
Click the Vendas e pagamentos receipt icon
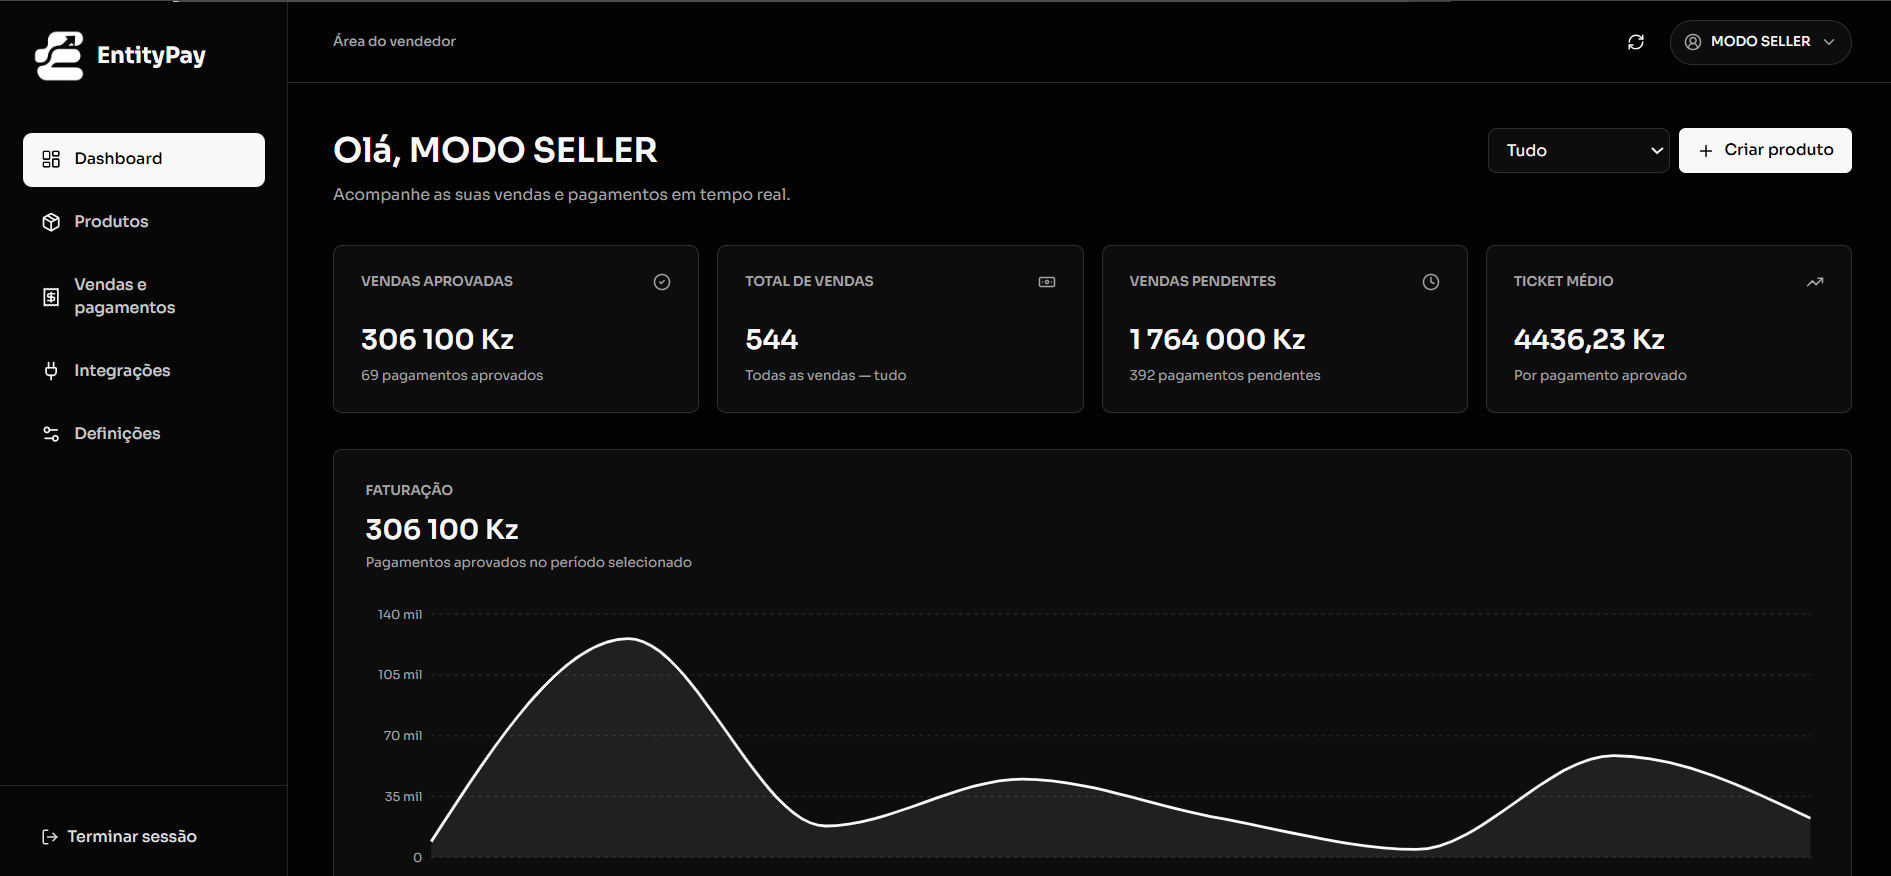(x=51, y=296)
